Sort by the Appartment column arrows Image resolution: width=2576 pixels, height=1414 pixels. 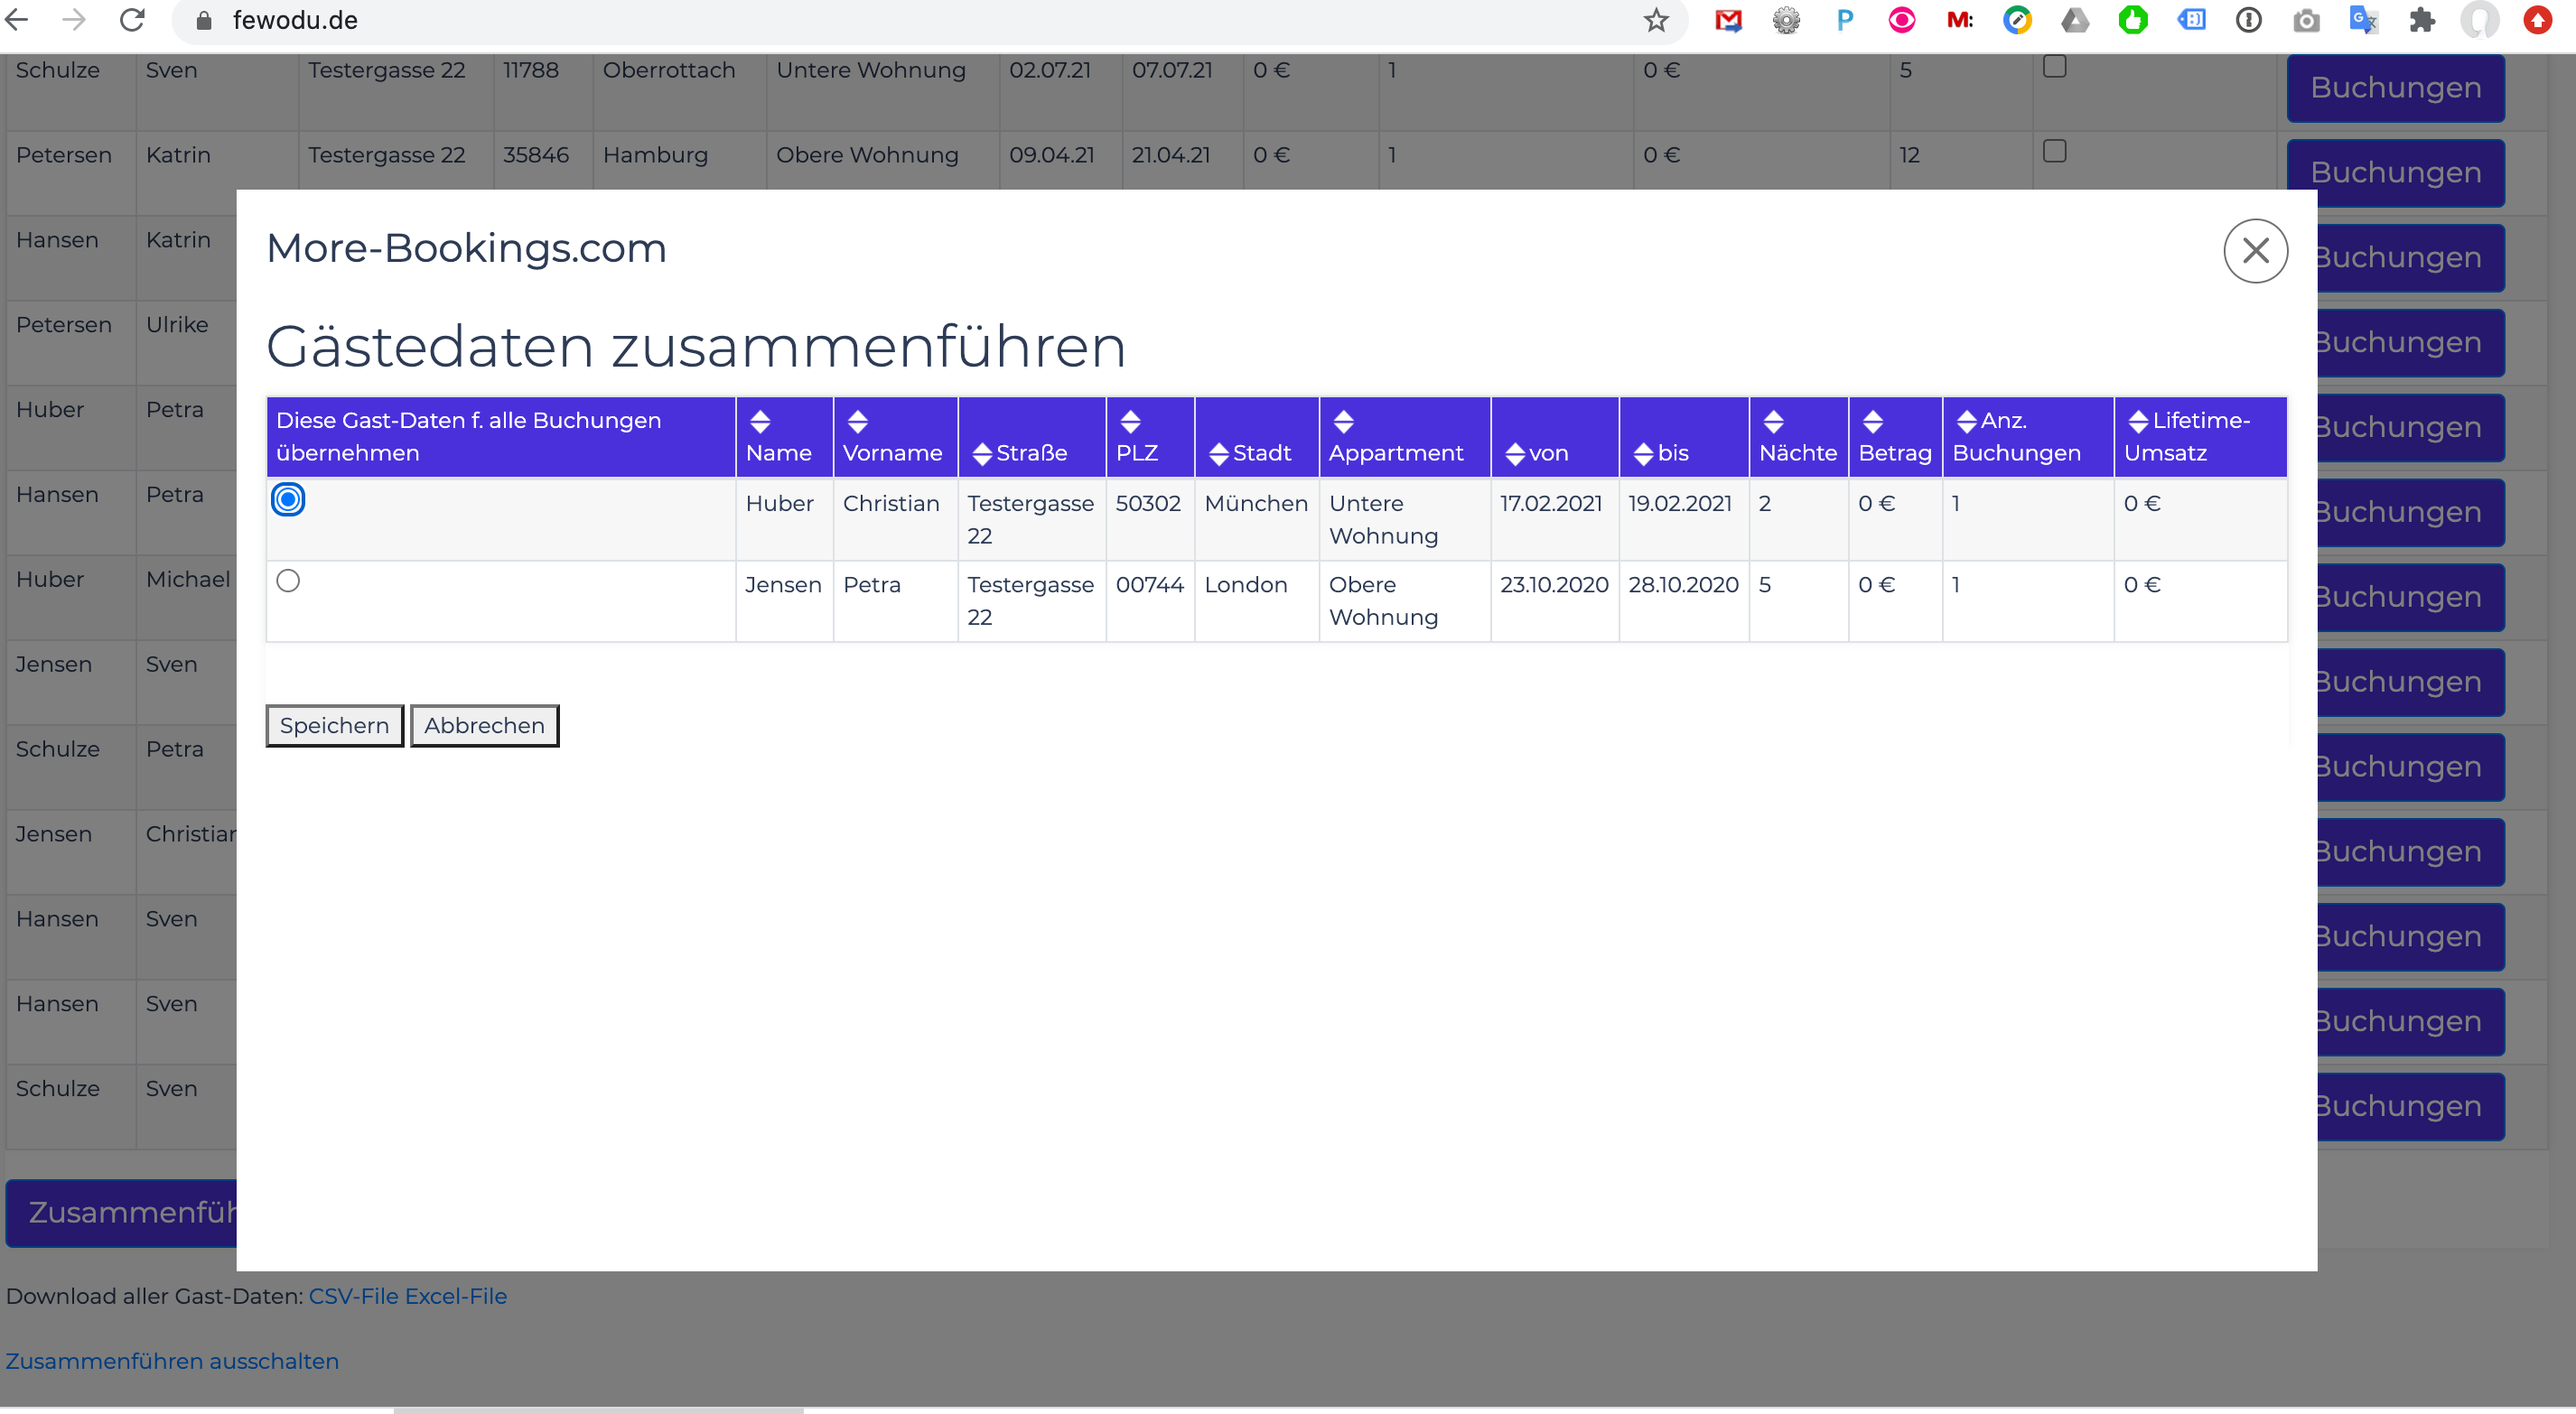1343,421
